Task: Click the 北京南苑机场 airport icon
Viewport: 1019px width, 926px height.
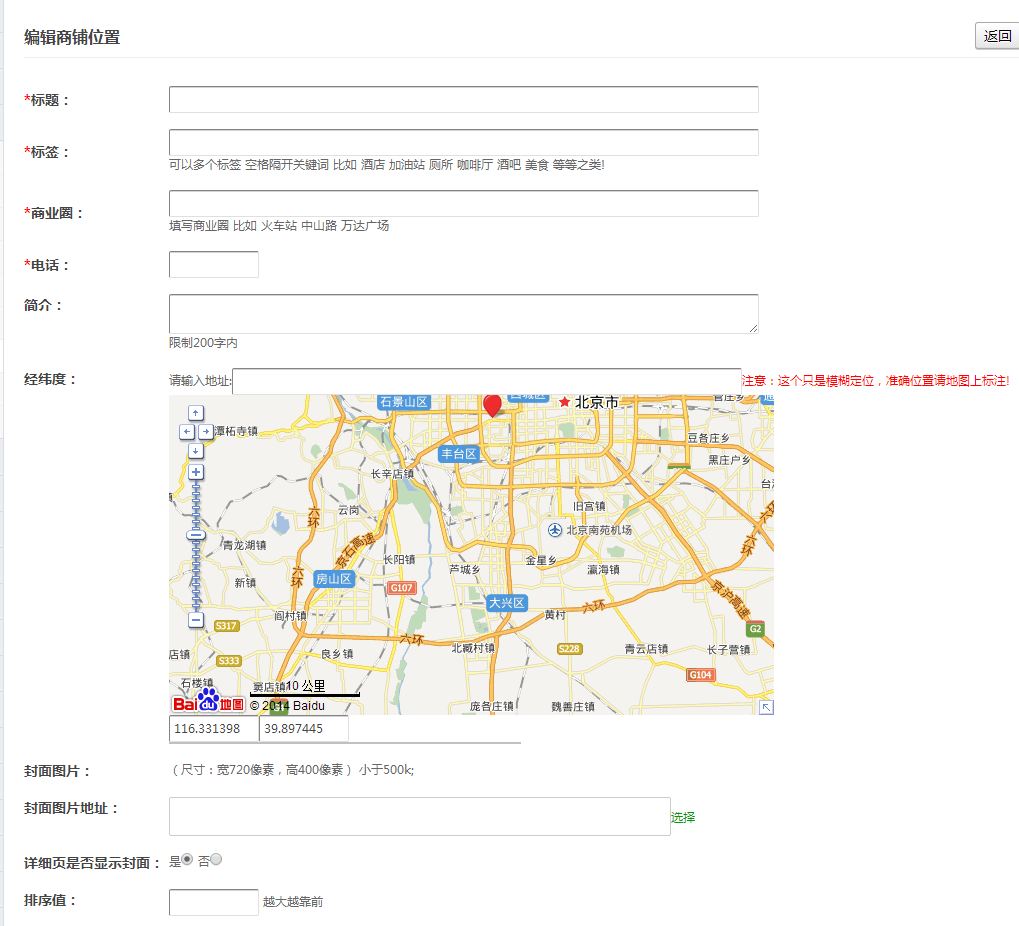Action: [555, 529]
